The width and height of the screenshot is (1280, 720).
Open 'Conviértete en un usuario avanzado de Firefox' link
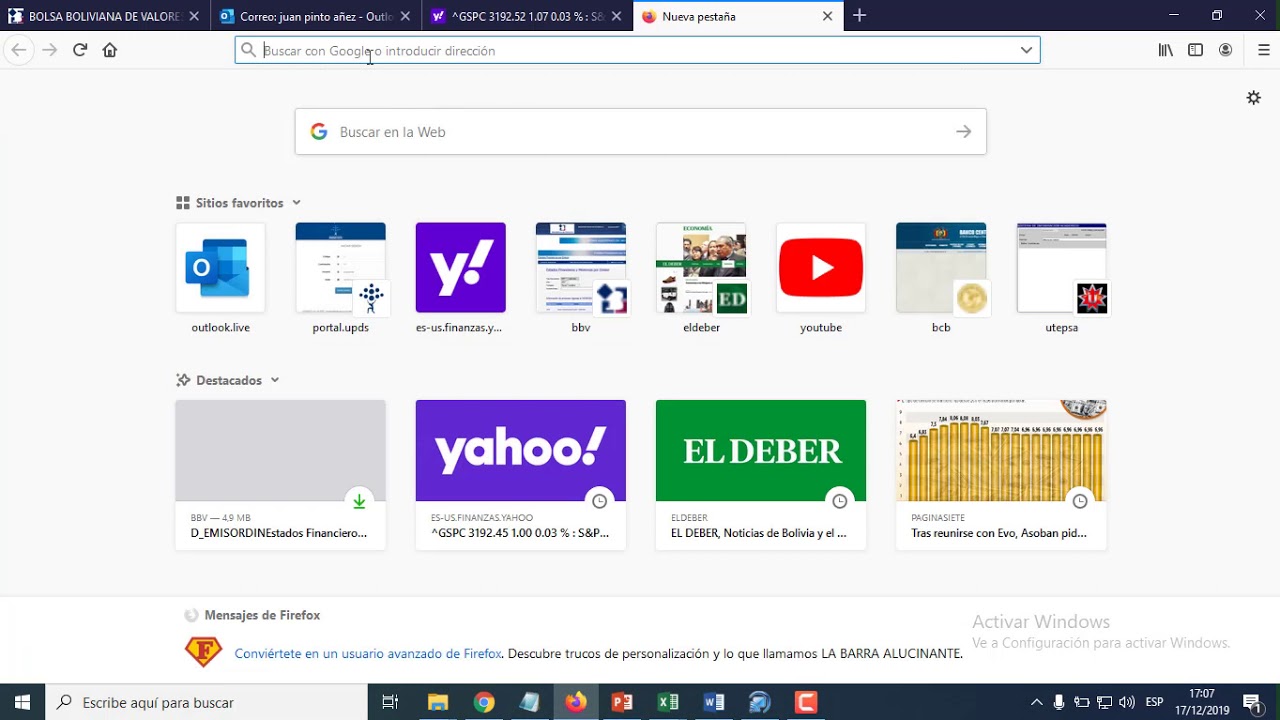(x=368, y=654)
